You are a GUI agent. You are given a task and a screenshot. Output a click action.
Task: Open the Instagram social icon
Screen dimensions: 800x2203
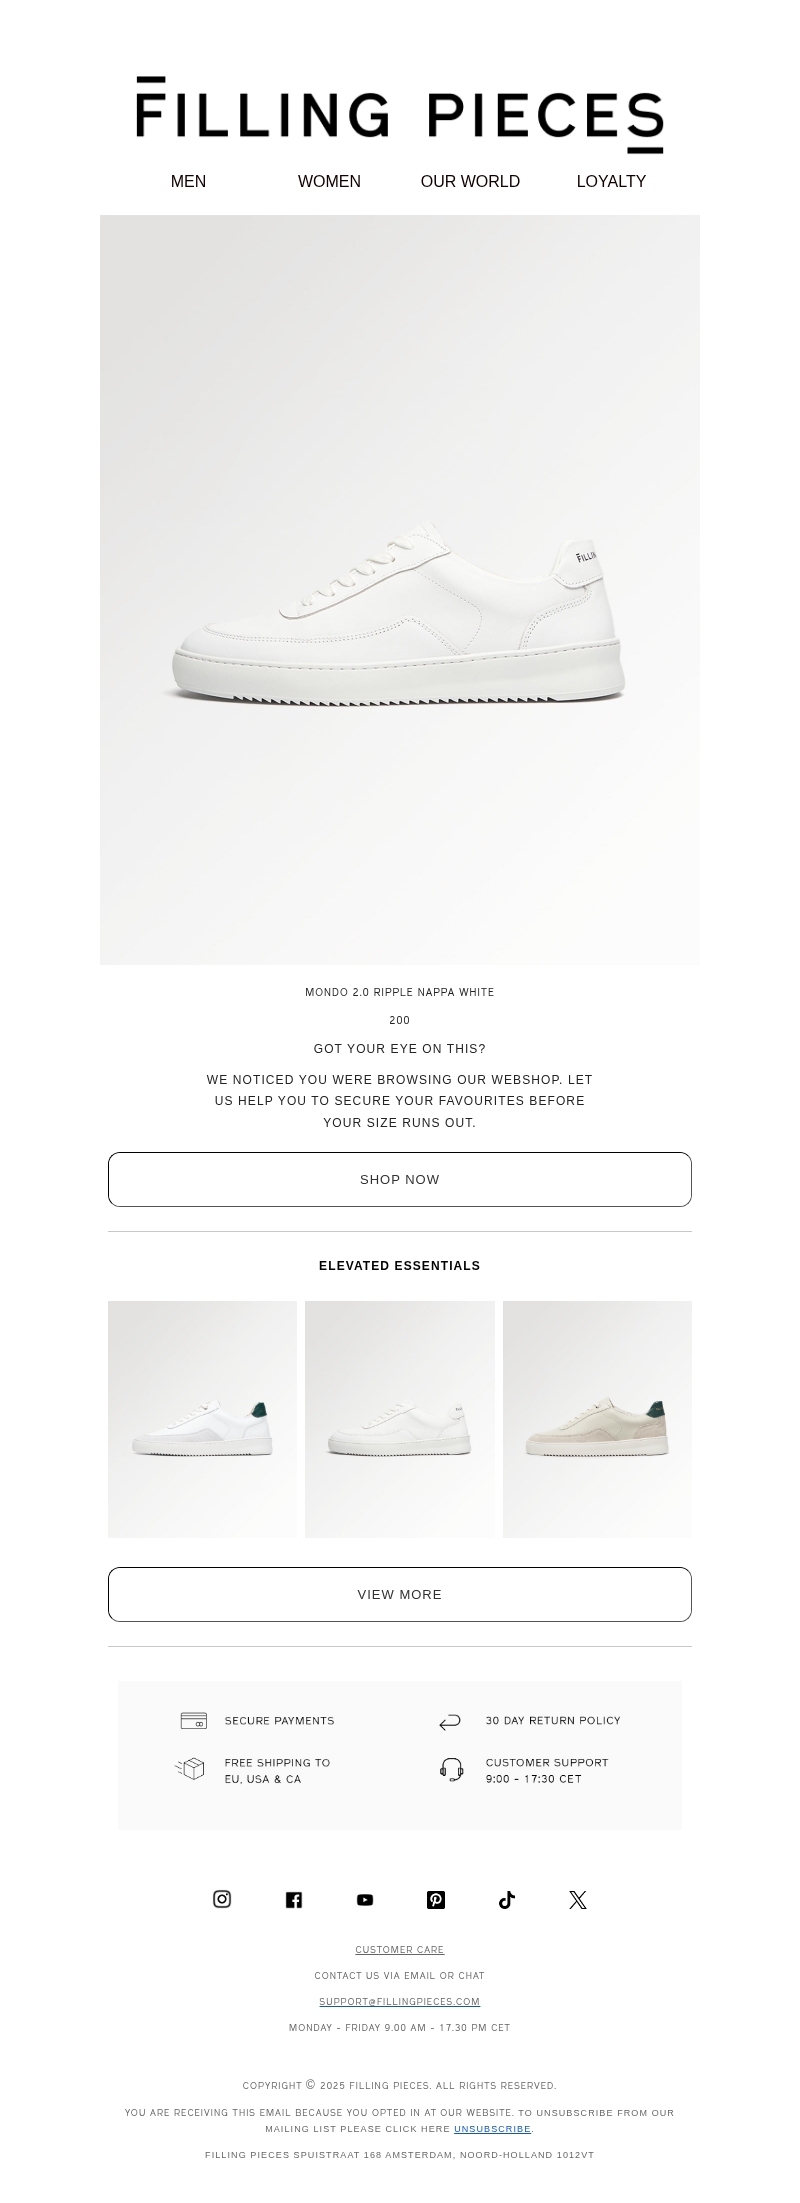pyautogui.click(x=222, y=1898)
